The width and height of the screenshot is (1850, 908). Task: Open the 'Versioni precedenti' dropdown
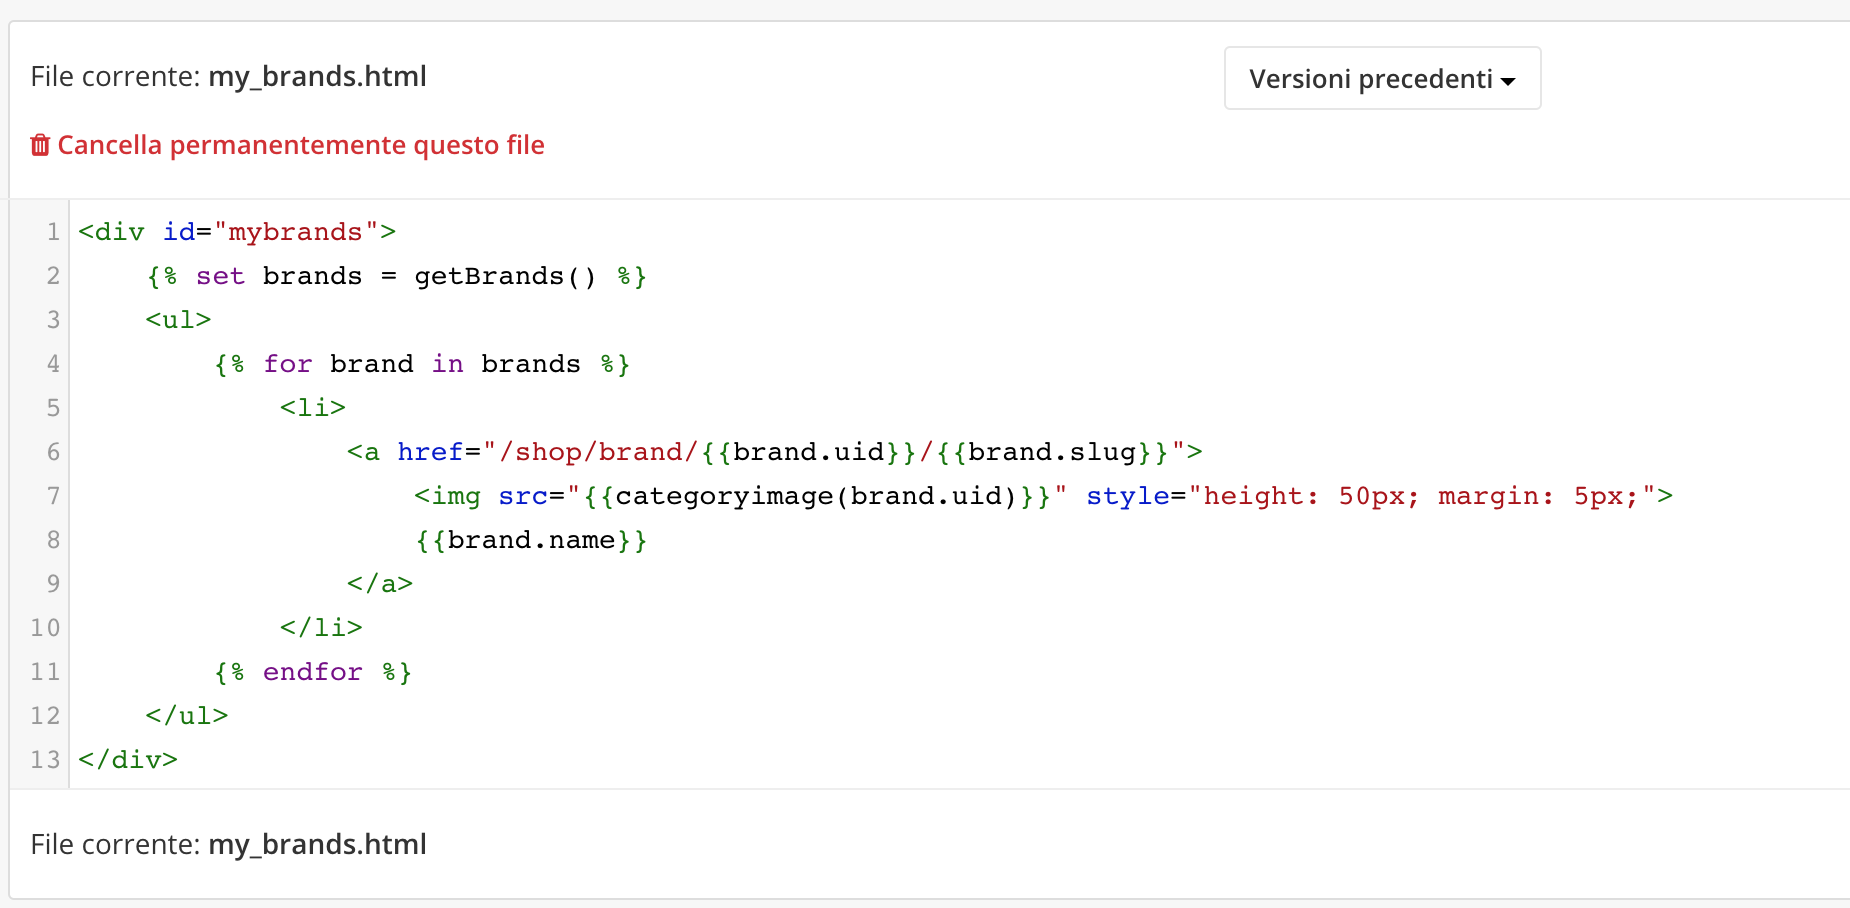1381,79
